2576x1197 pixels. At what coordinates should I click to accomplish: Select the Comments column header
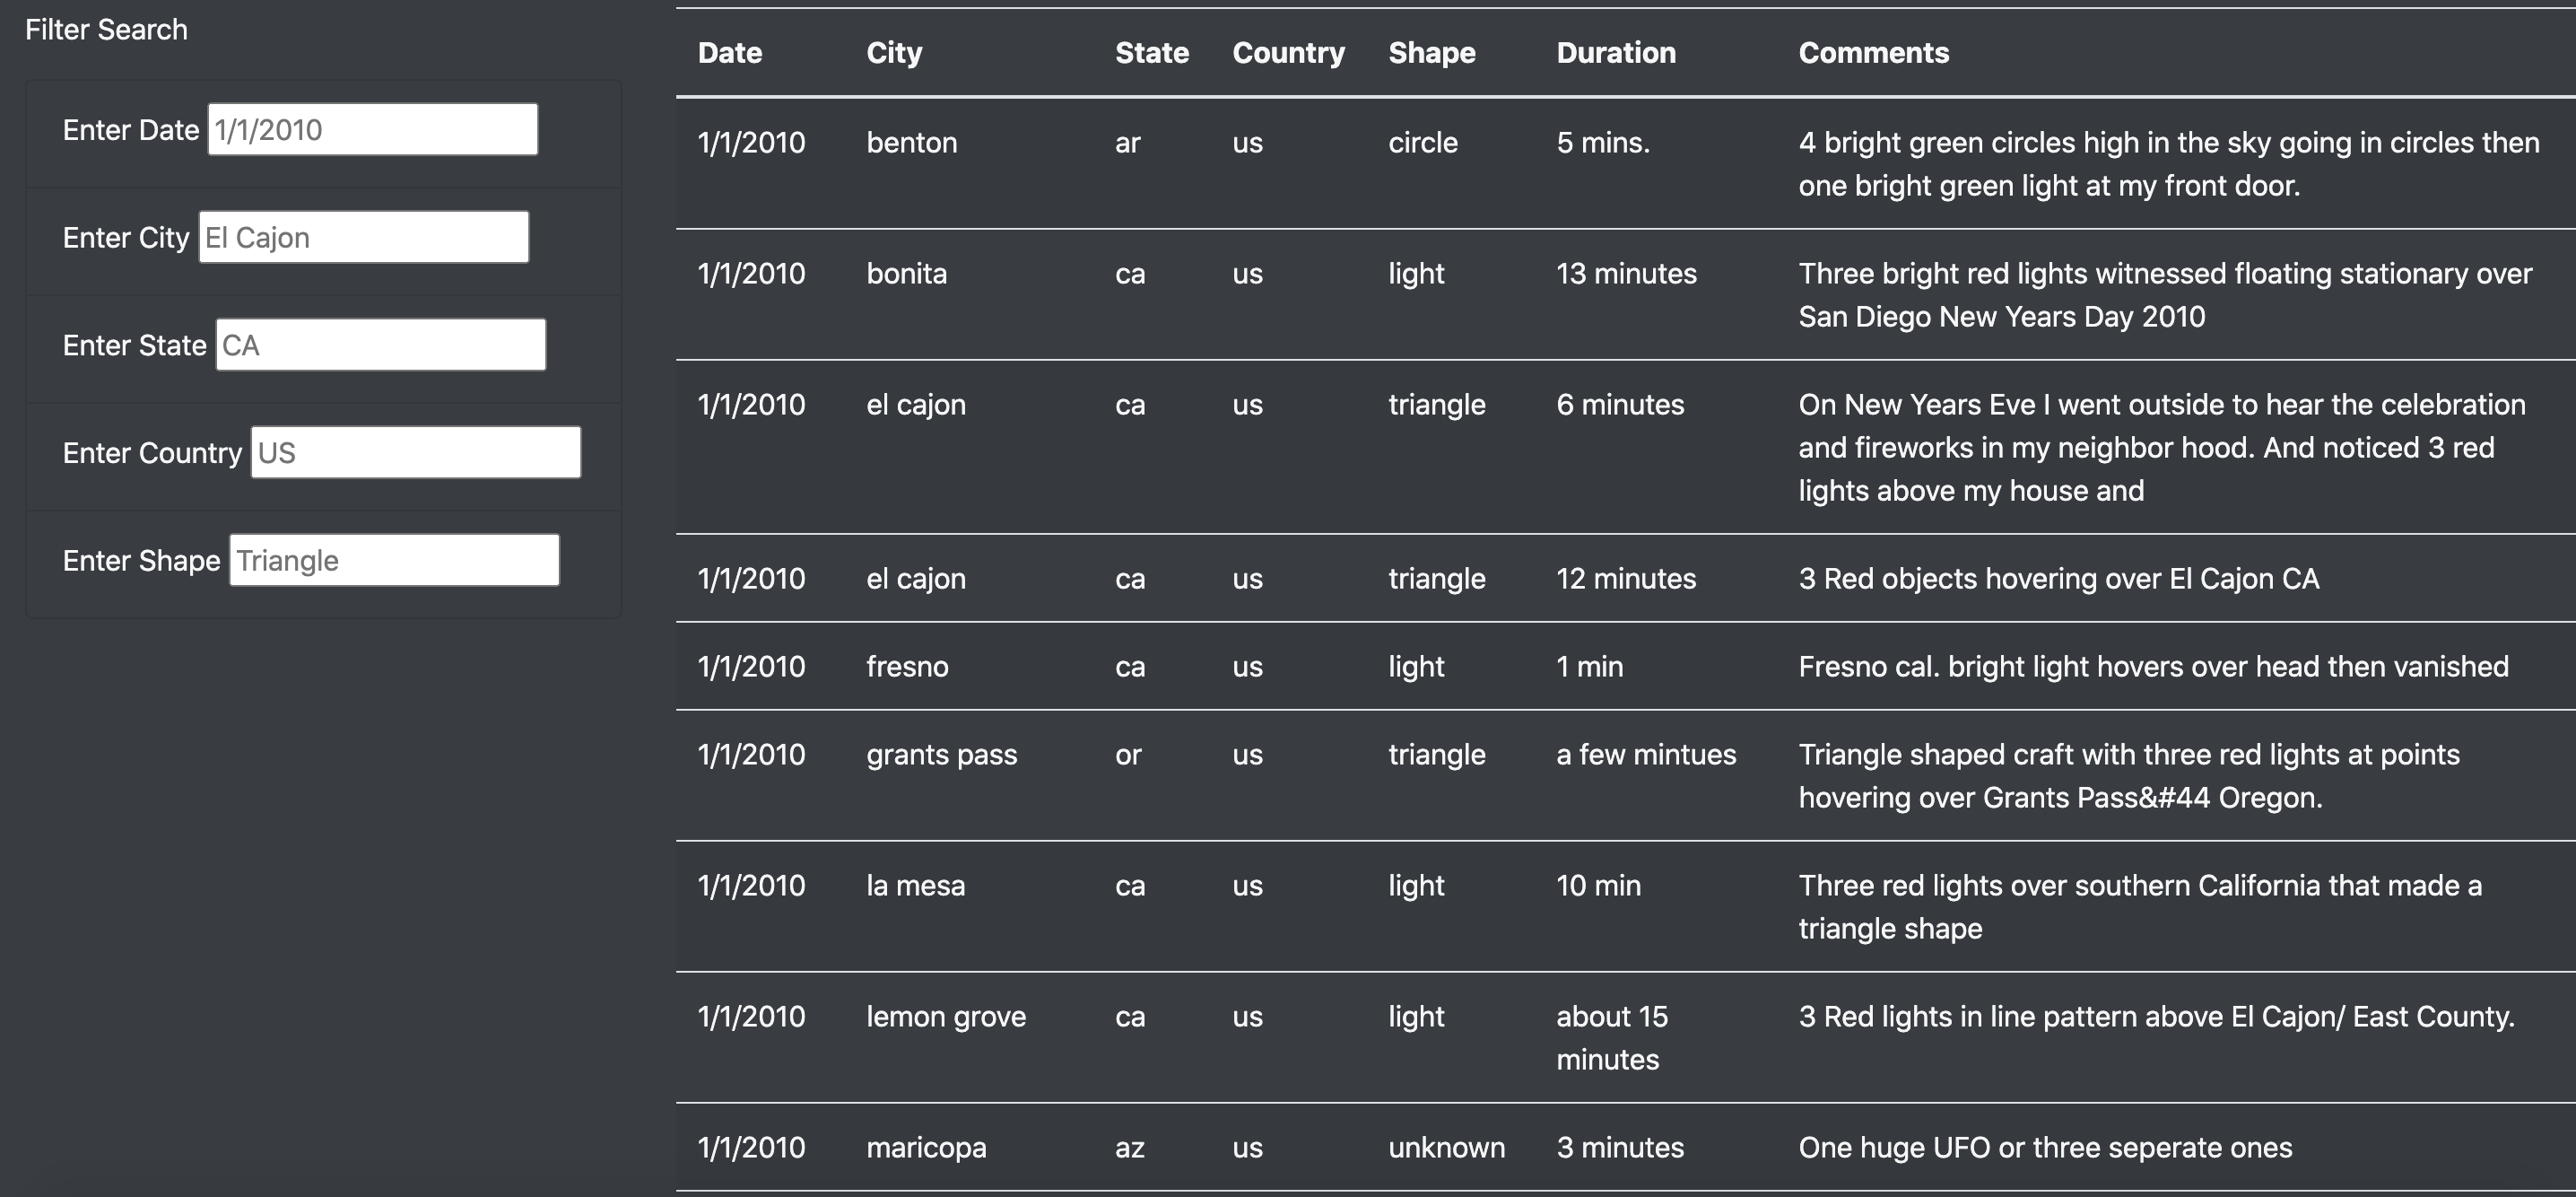(x=1873, y=52)
